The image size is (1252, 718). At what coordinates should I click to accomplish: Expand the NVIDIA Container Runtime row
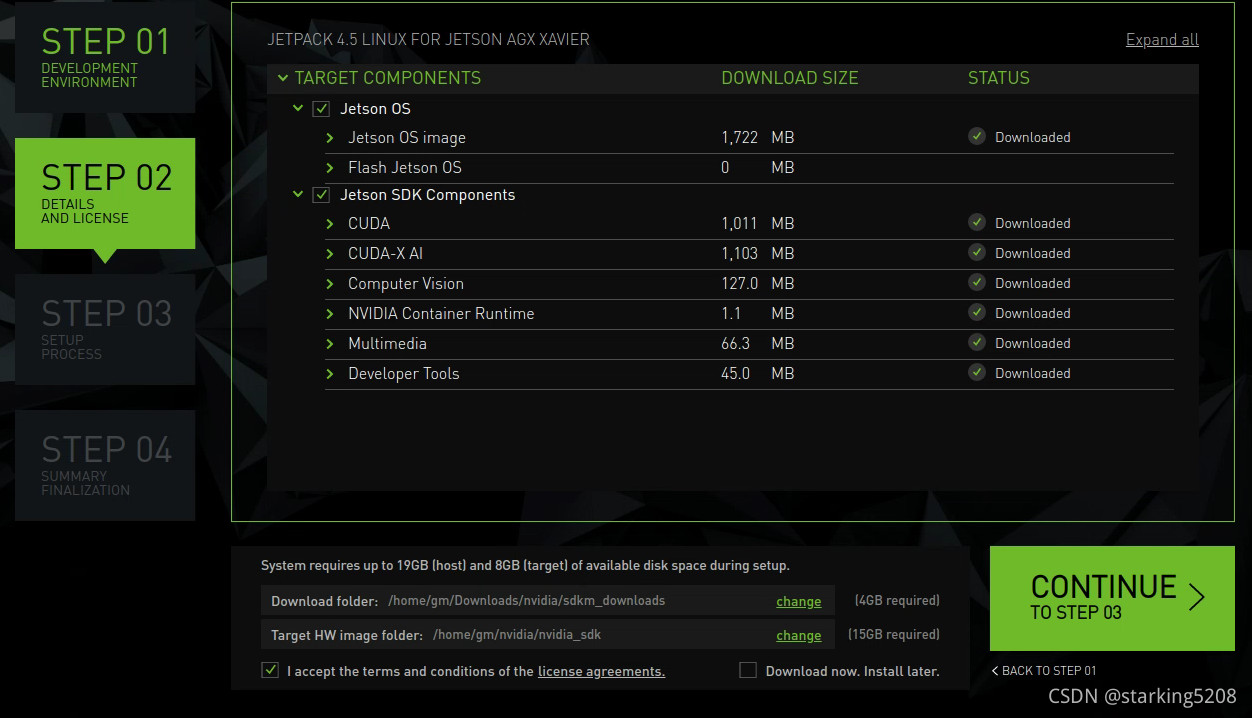coord(330,314)
